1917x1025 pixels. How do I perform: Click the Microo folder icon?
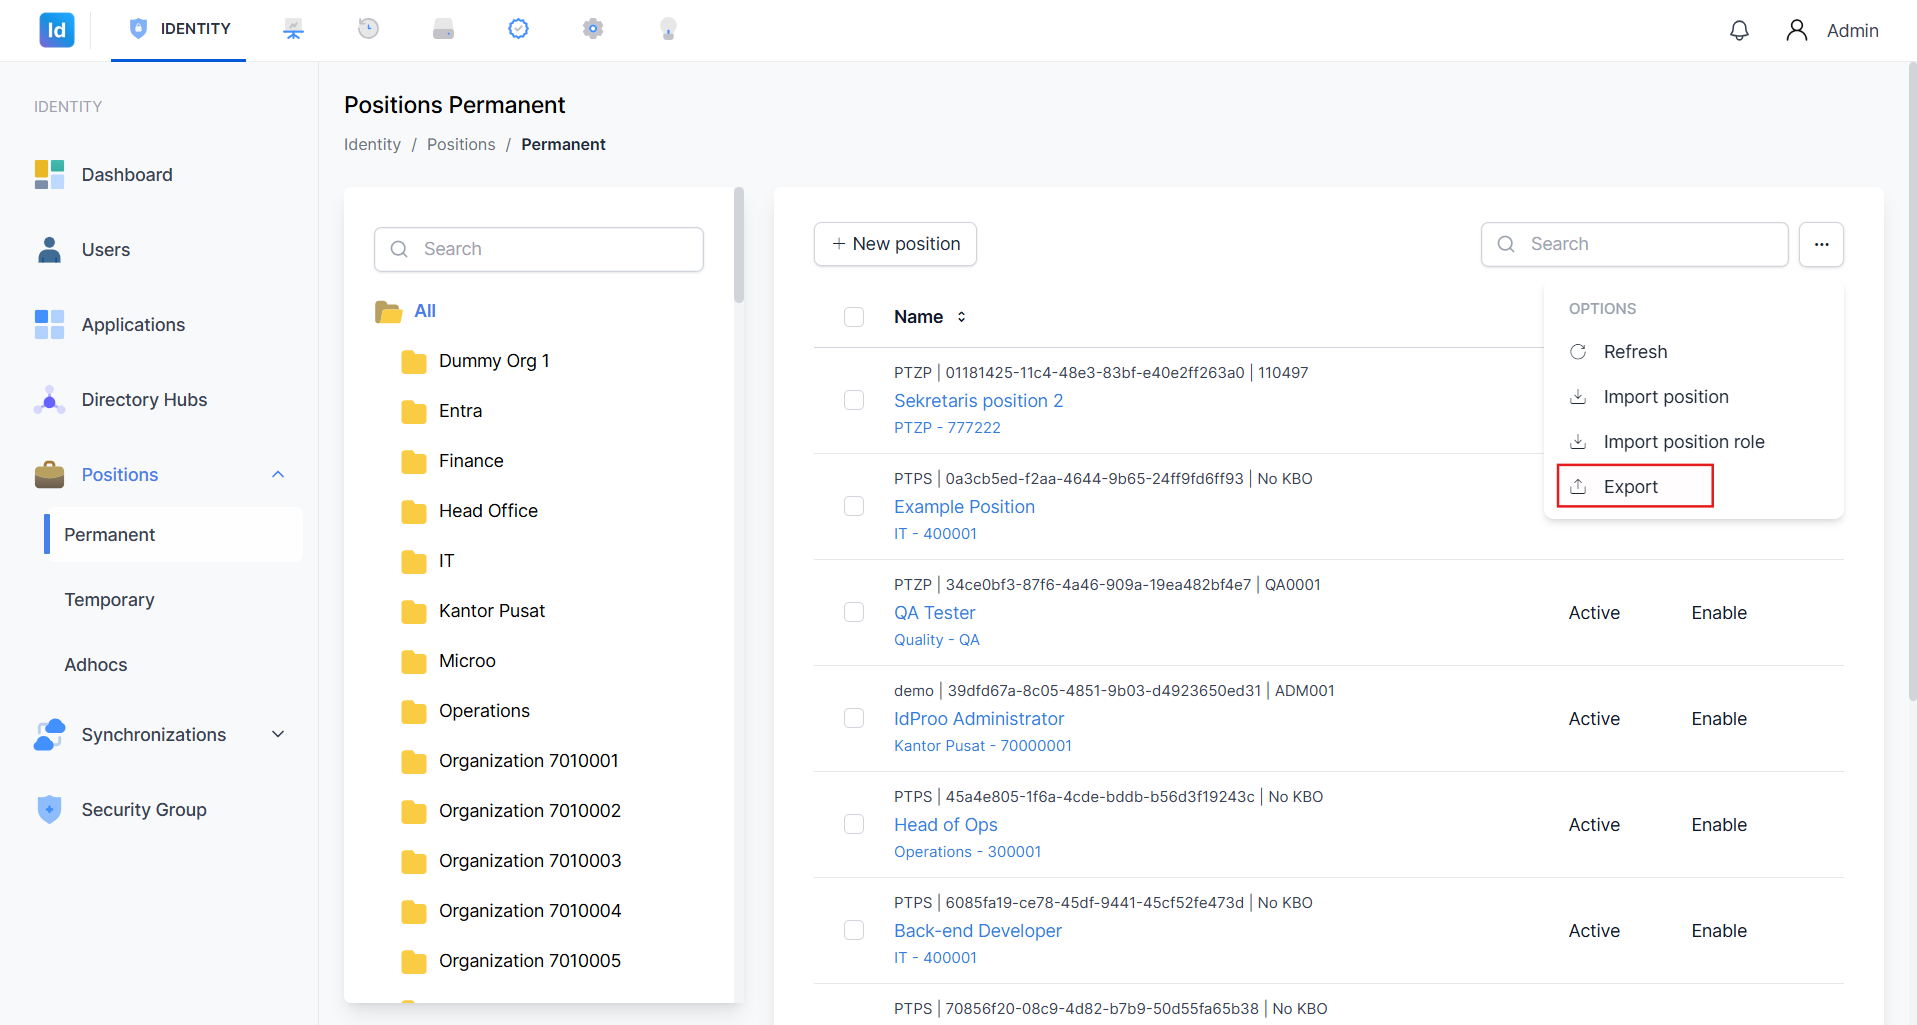[414, 661]
